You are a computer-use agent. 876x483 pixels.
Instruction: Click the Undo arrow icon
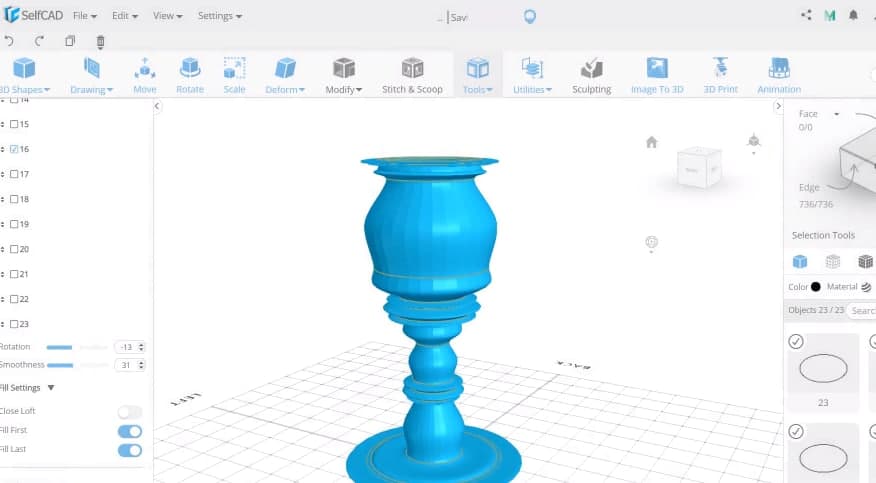coord(9,41)
